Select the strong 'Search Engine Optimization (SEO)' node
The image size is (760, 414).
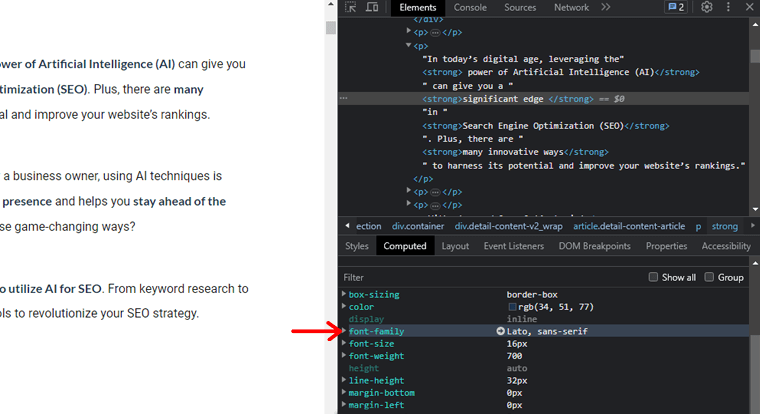(545, 126)
